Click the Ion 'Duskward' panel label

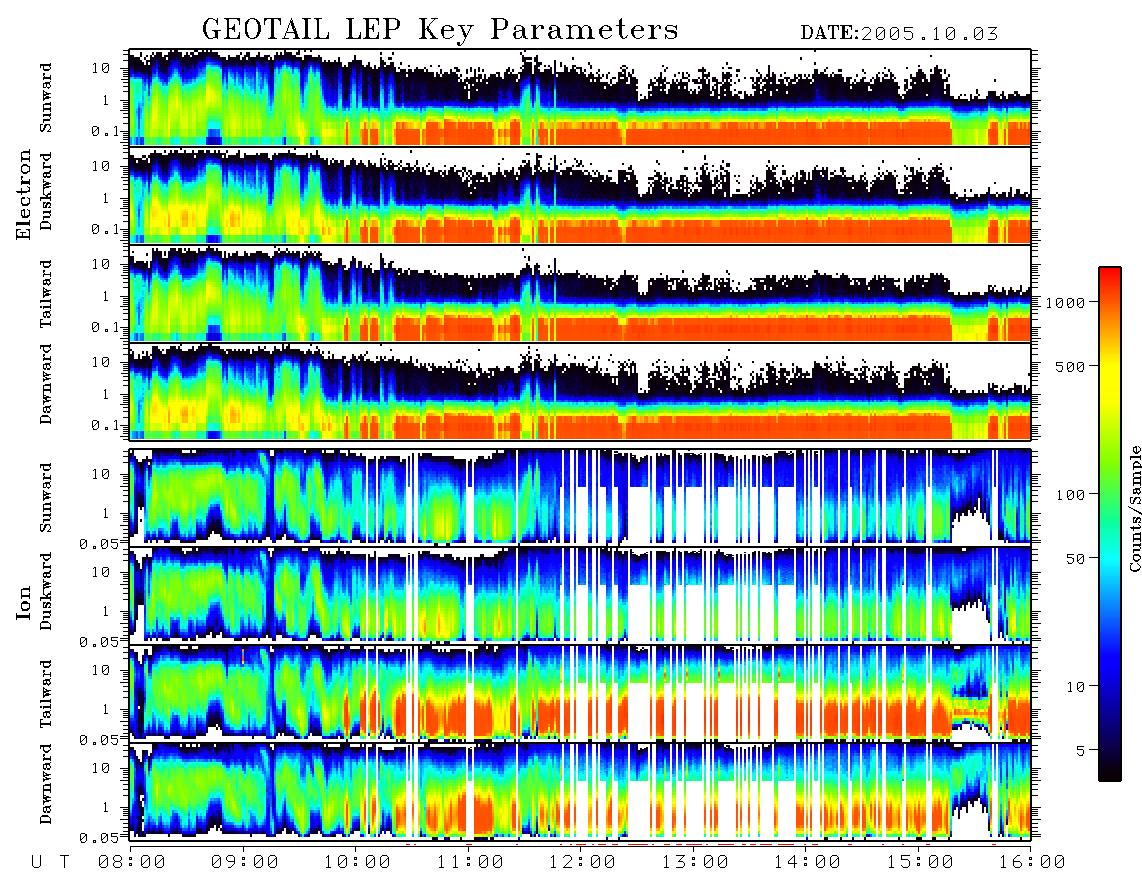click(46, 591)
